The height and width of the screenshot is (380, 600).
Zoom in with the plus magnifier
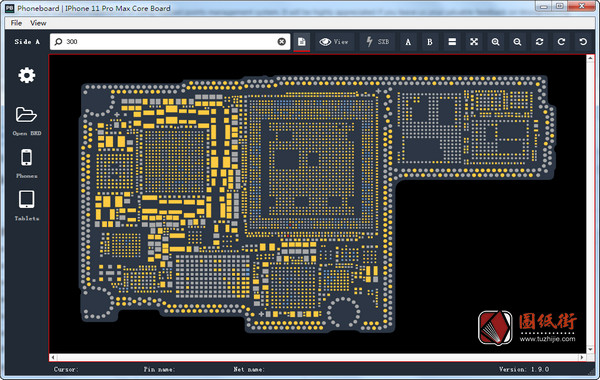496,42
